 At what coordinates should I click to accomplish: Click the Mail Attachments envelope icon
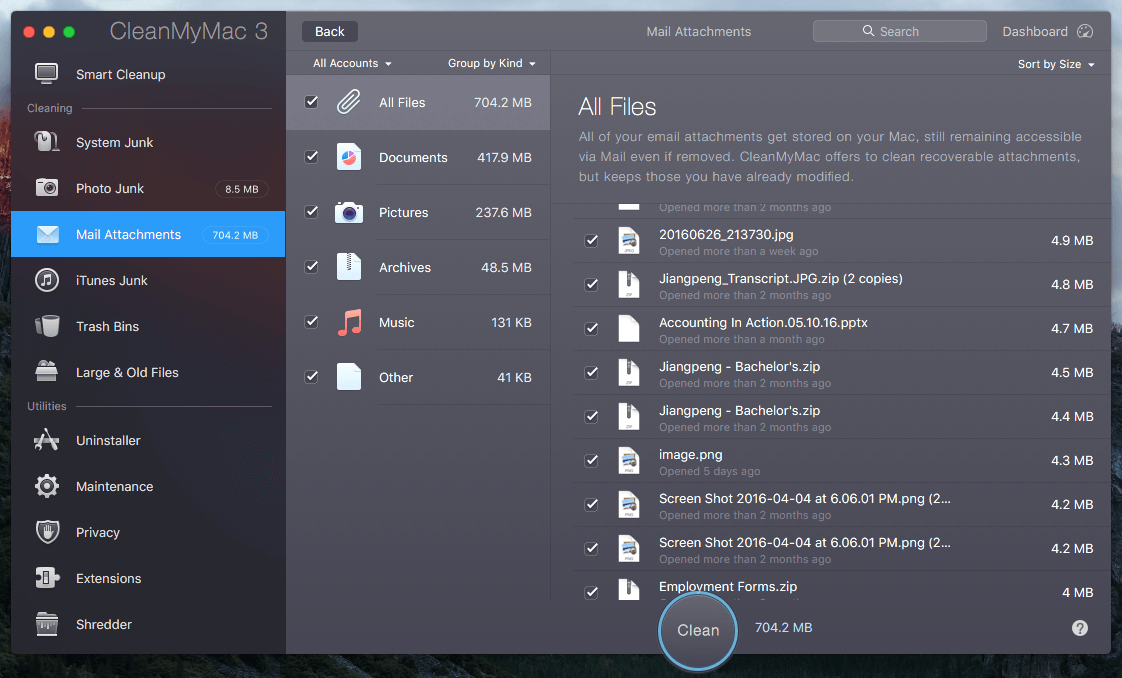(x=47, y=234)
